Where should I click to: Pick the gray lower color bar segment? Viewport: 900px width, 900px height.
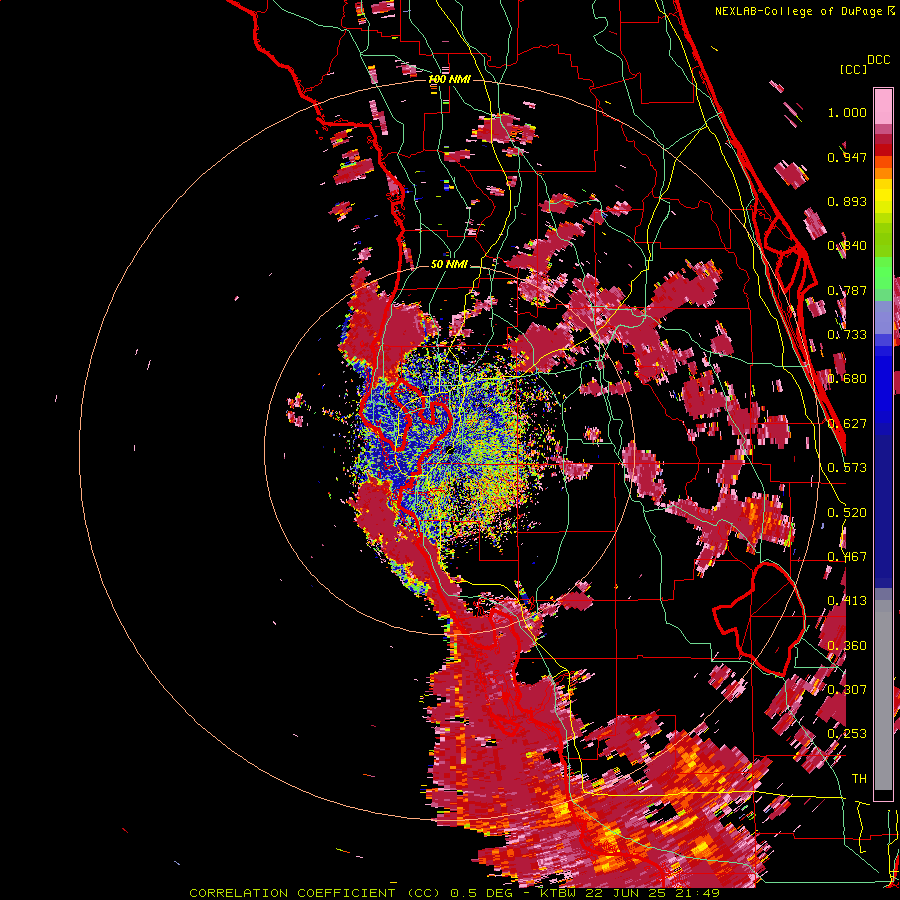point(883,695)
